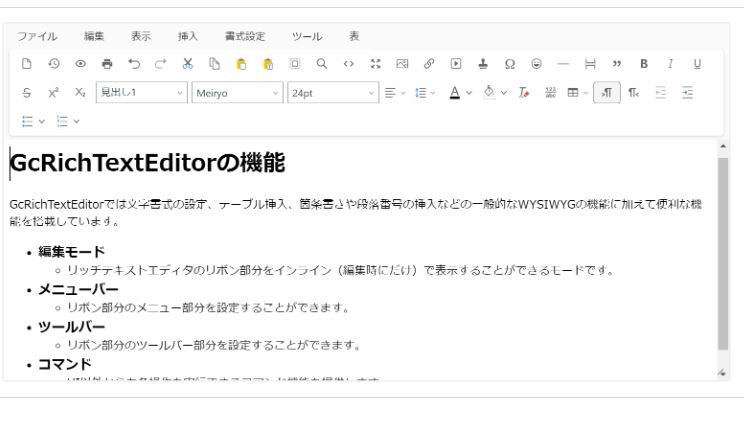The width and height of the screenshot is (744, 423).
Task: Open the 挿入 menu
Action: click(188, 36)
